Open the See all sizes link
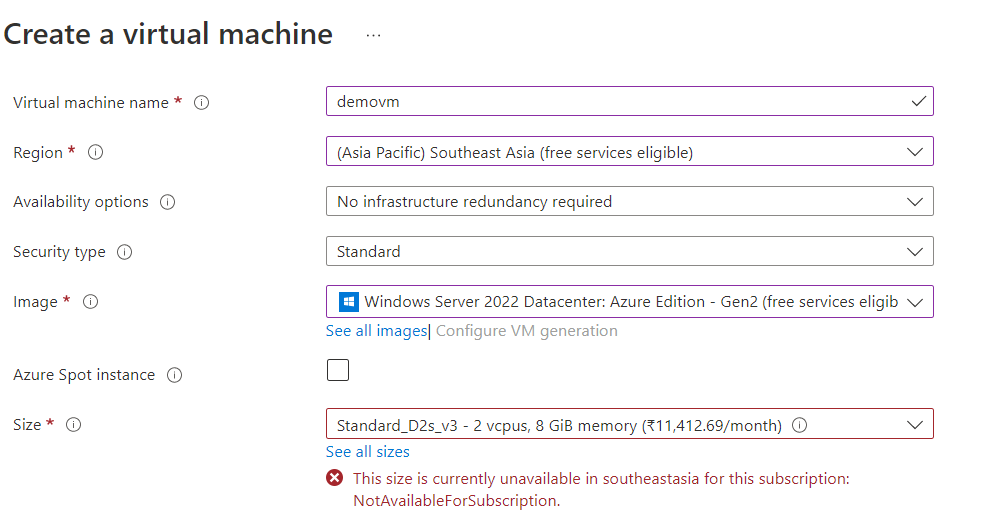983x518 pixels. point(367,452)
